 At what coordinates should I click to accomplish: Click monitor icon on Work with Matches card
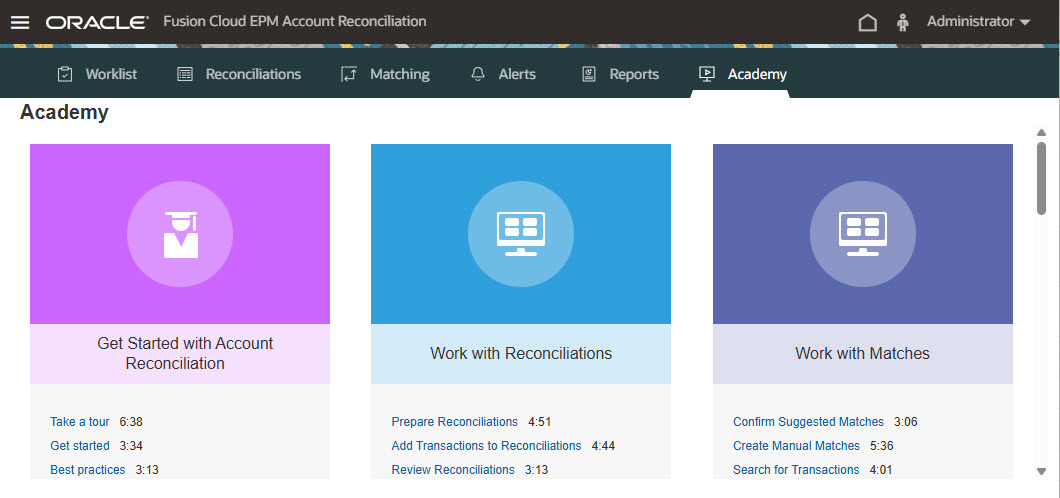click(x=863, y=234)
